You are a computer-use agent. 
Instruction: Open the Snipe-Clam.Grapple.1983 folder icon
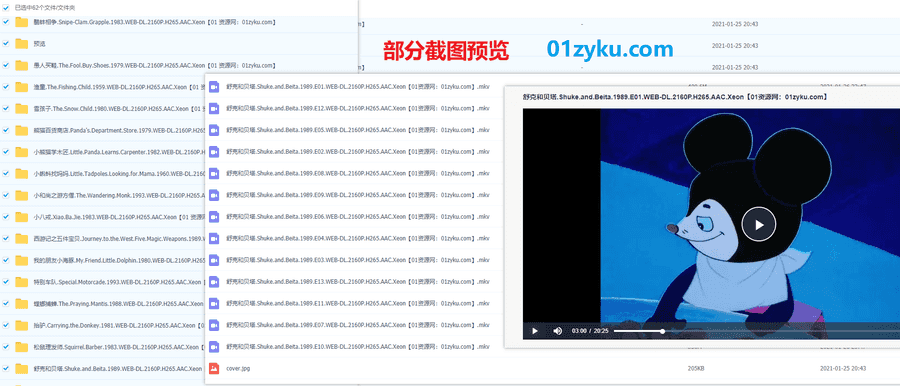point(22,22)
